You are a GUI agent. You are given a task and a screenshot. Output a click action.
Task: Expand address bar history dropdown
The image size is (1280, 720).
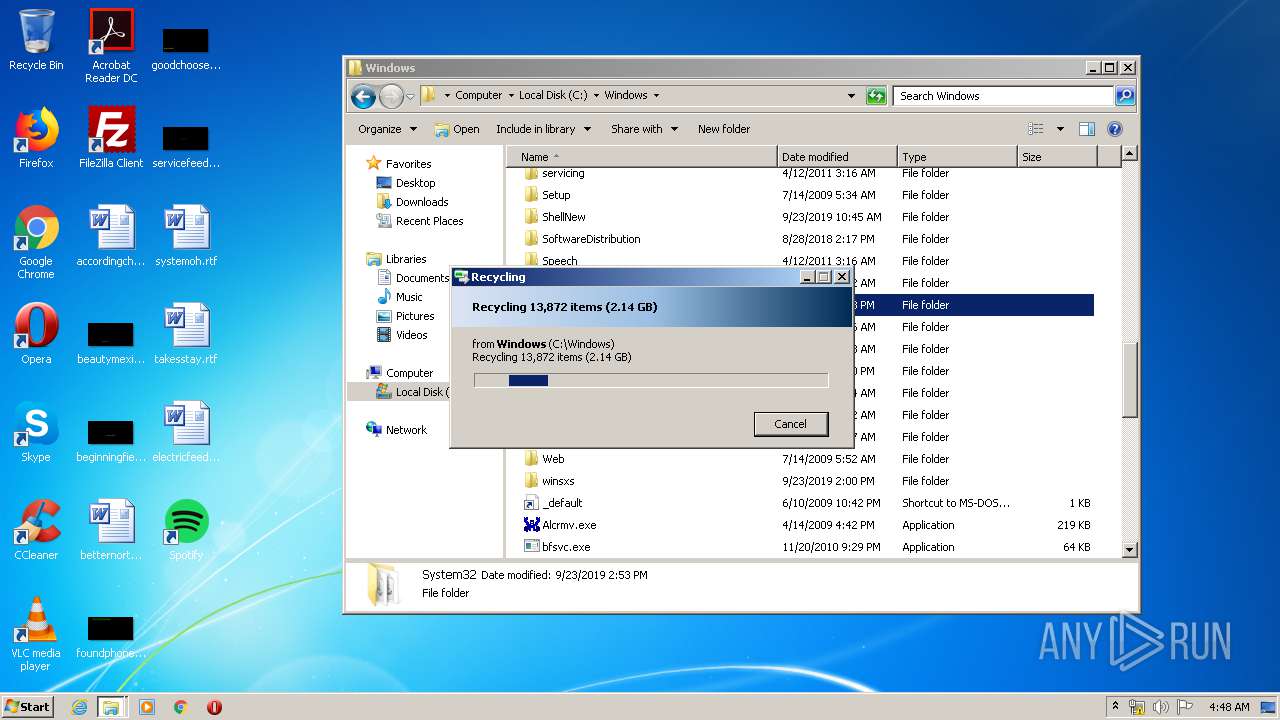[x=851, y=96]
